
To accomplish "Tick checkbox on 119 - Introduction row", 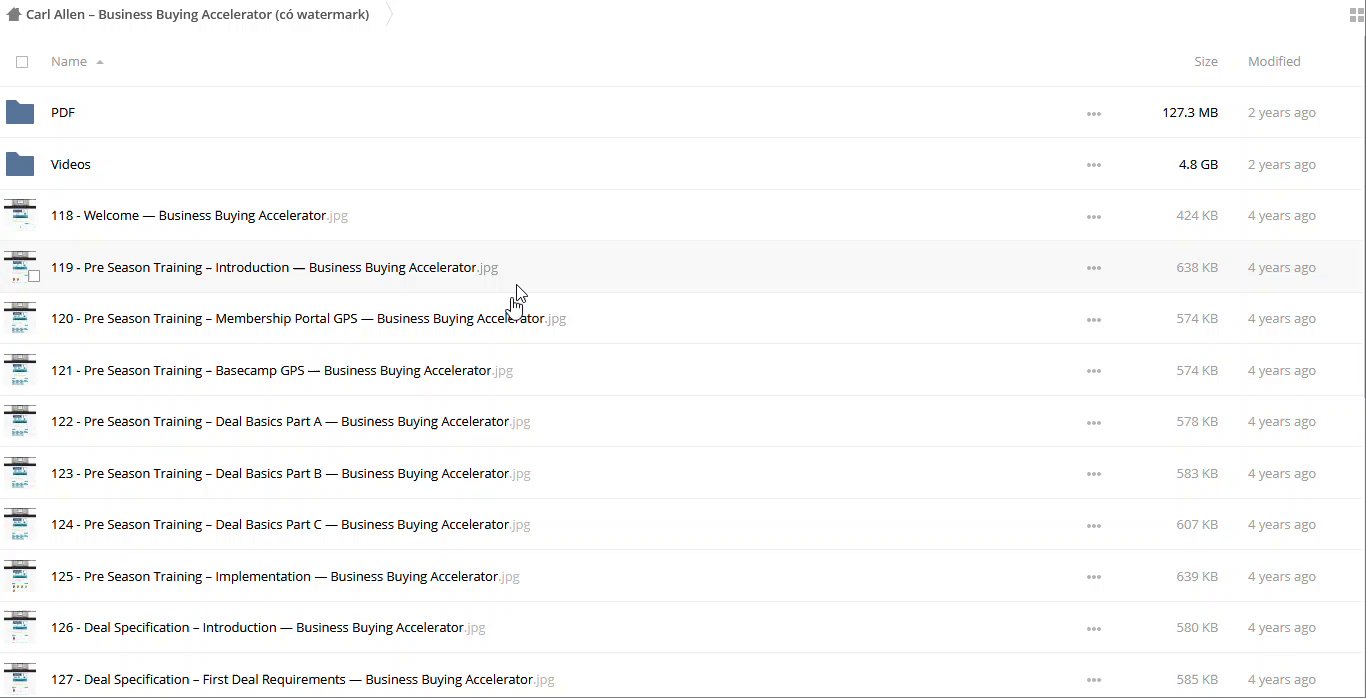I will (x=34, y=276).
